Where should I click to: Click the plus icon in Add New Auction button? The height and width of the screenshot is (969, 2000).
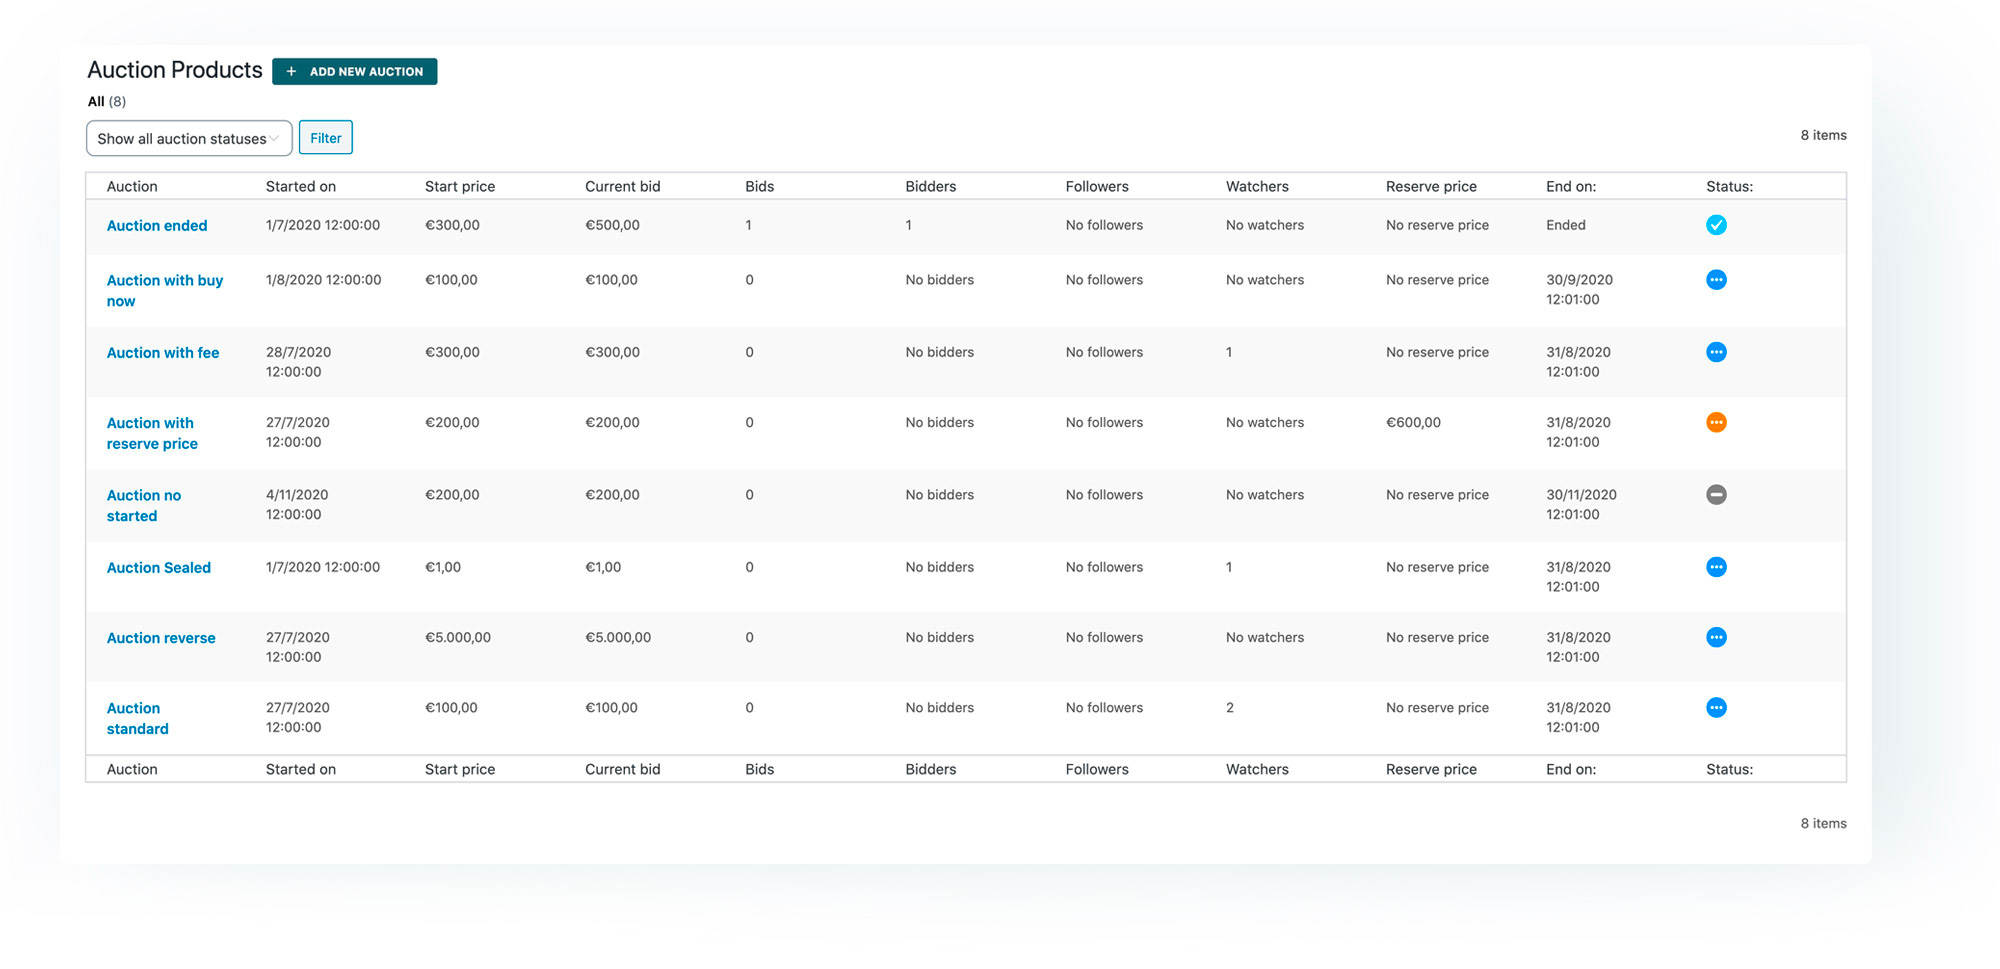291,71
